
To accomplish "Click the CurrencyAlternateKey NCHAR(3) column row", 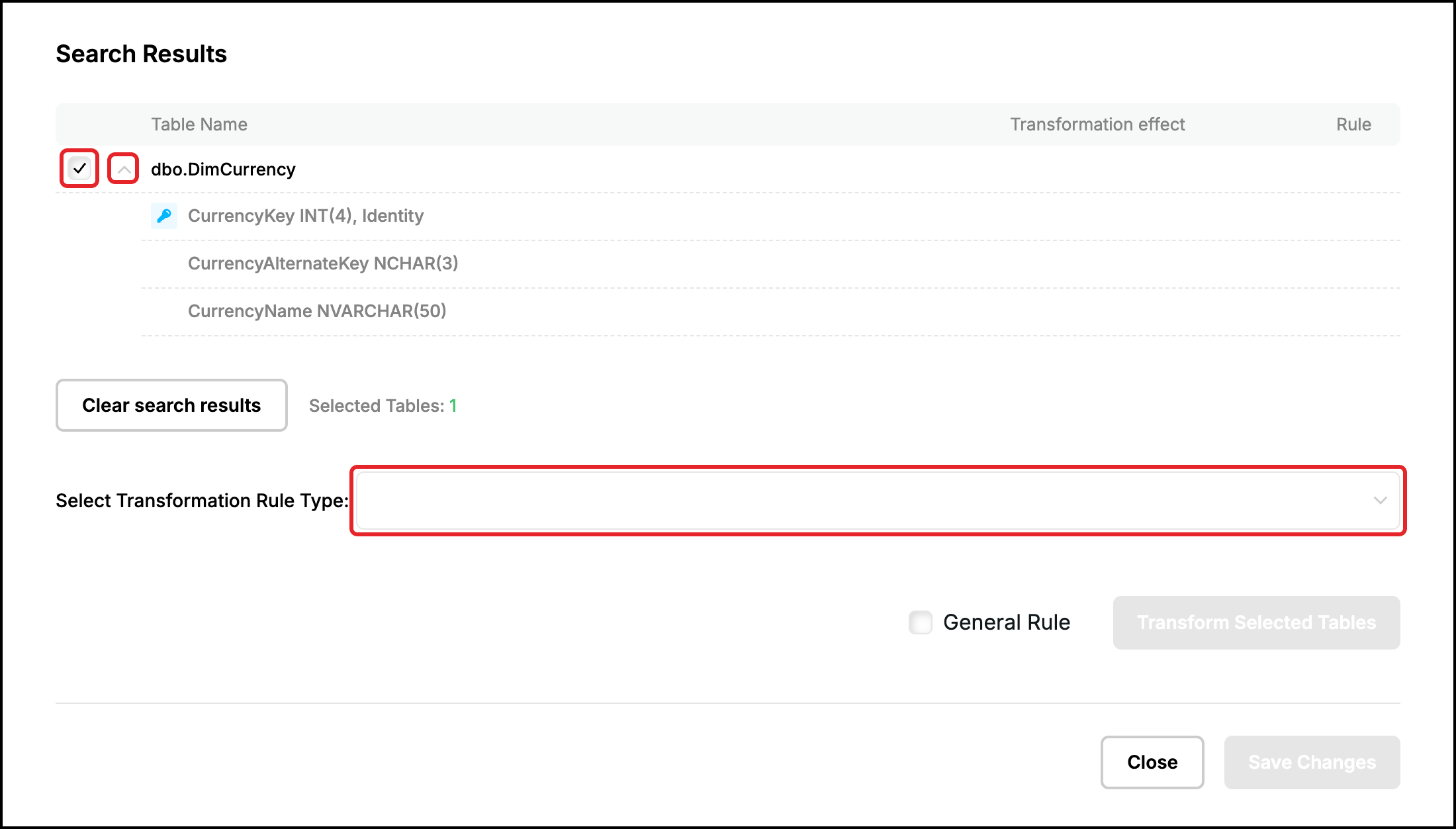I will coord(770,263).
